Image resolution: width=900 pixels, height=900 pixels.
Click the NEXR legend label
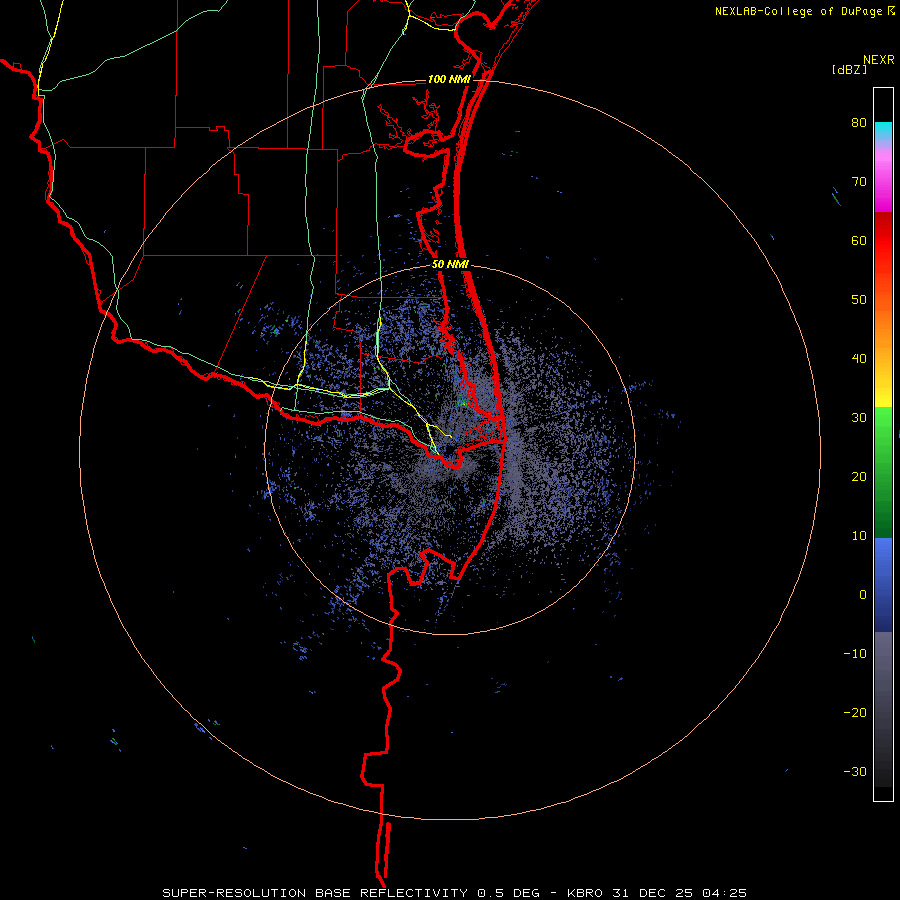tap(879, 60)
